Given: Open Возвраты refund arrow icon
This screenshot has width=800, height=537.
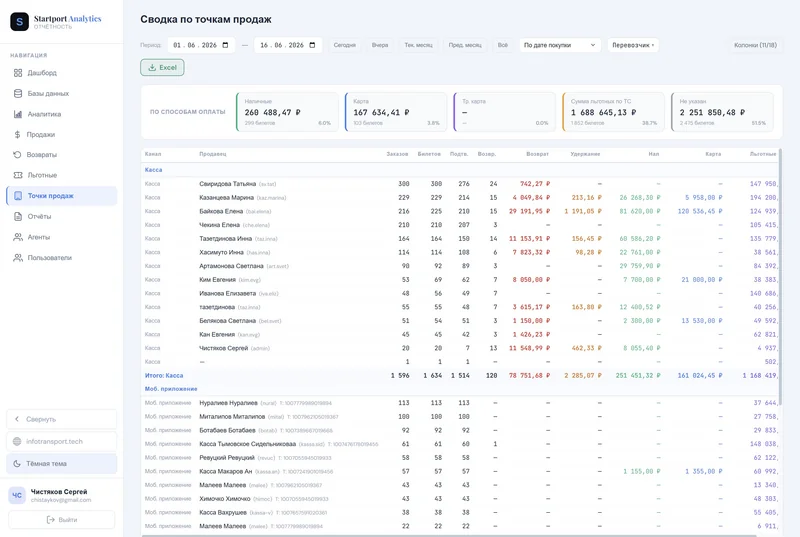Looking at the screenshot, I should [x=17, y=155].
